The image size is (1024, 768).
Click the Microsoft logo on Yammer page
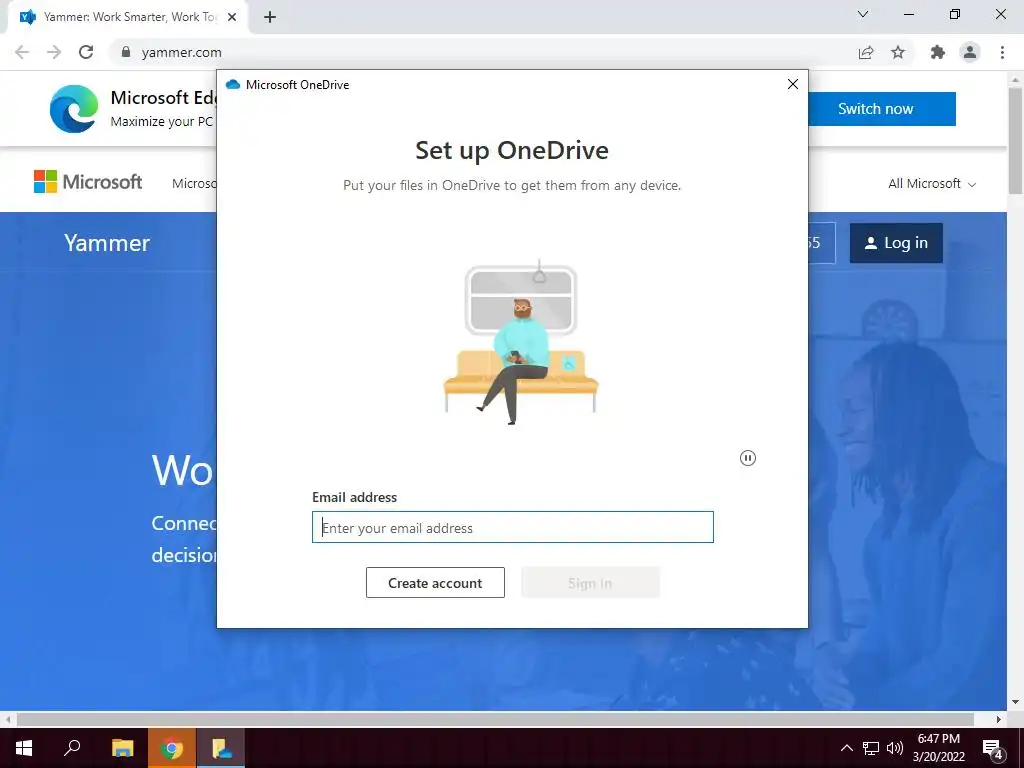[88, 182]
